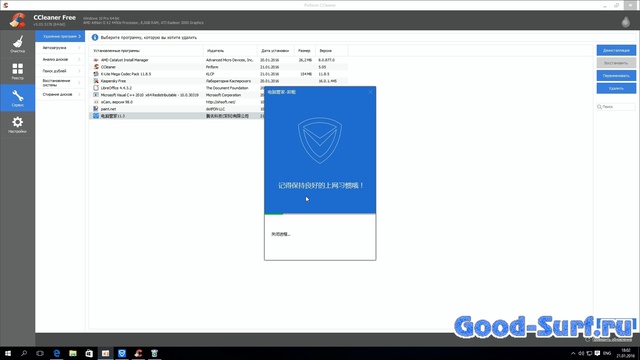
Task: Click The Document Foundation publisher cell
Action: pos(227,88)
